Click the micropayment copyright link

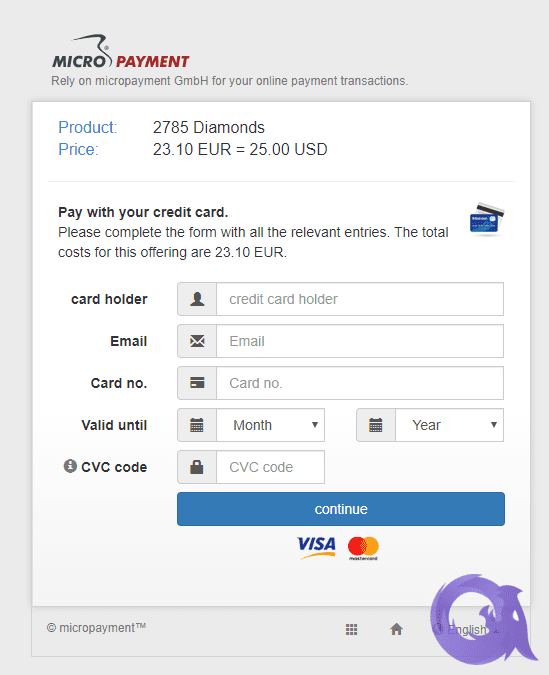tap(96, 628)
